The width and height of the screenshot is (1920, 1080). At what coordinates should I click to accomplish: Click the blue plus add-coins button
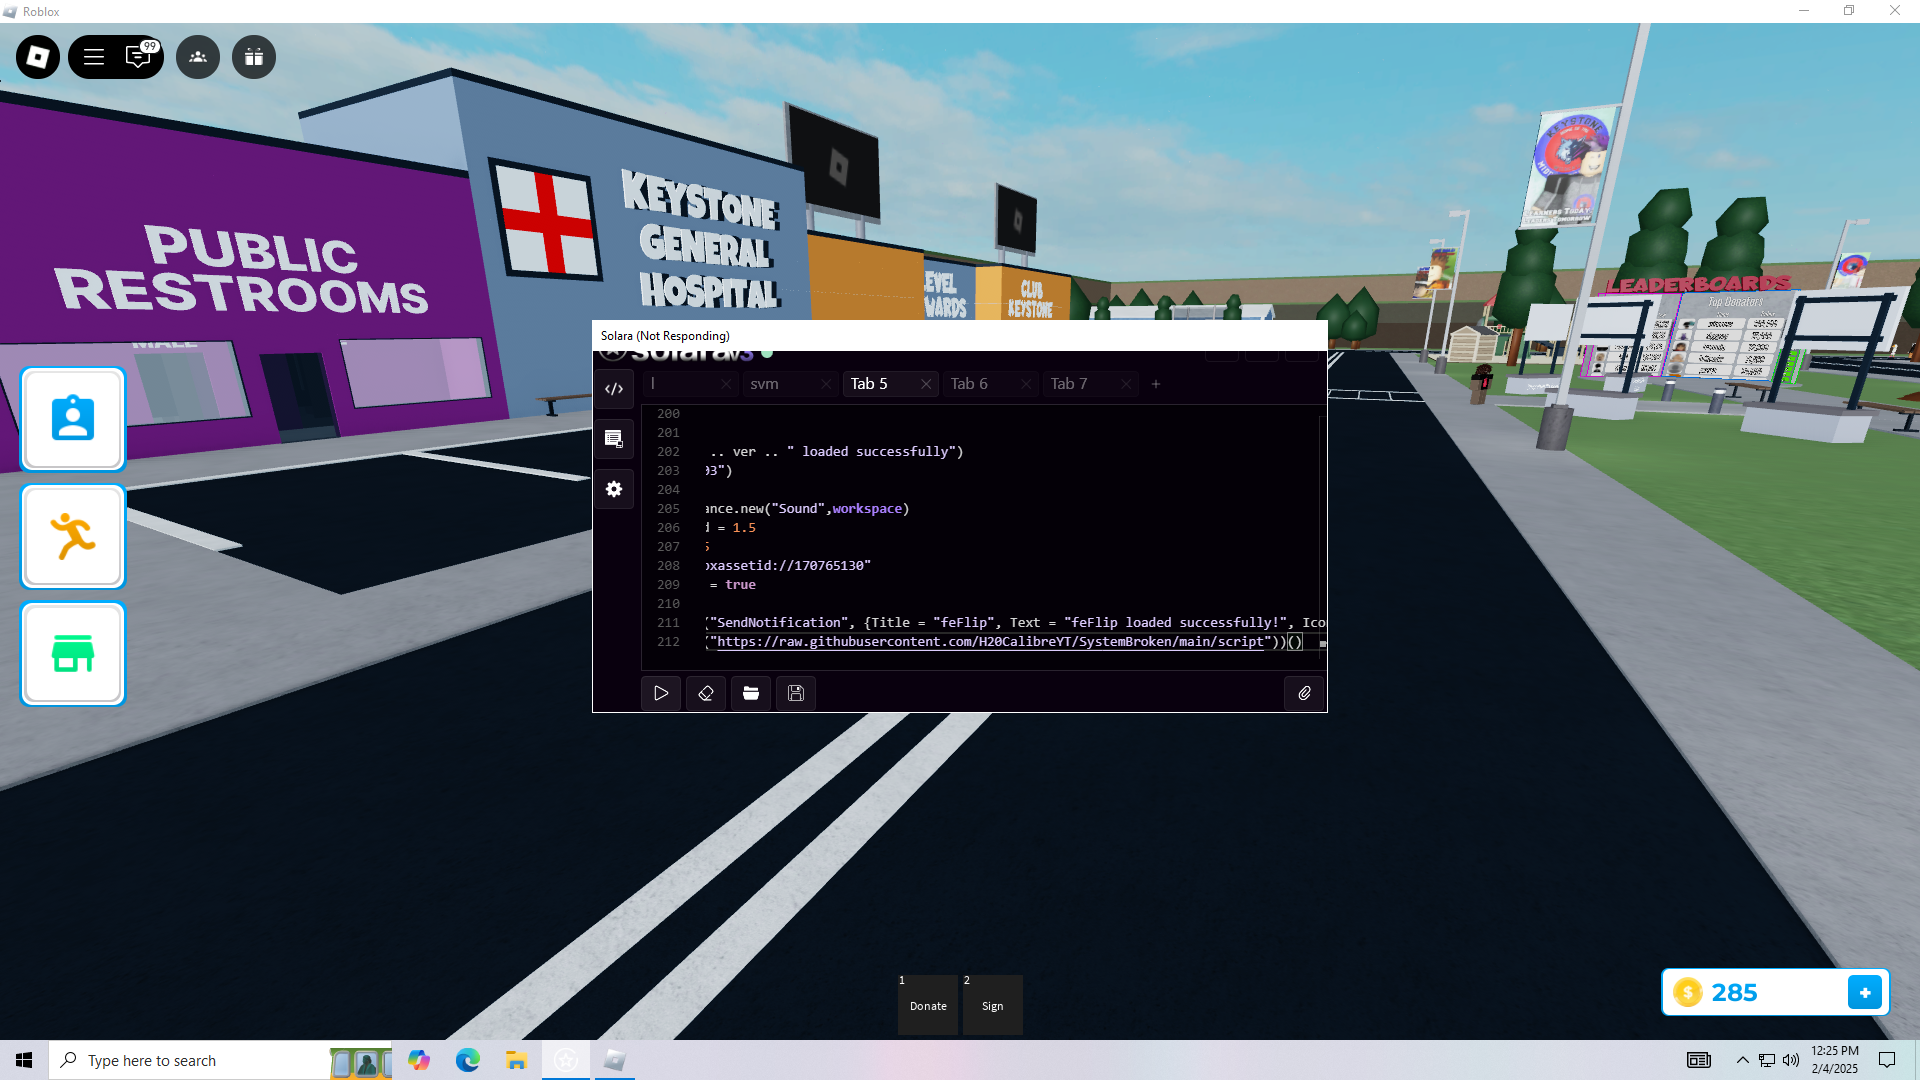pyautogui.click(x=1864, y=992)
